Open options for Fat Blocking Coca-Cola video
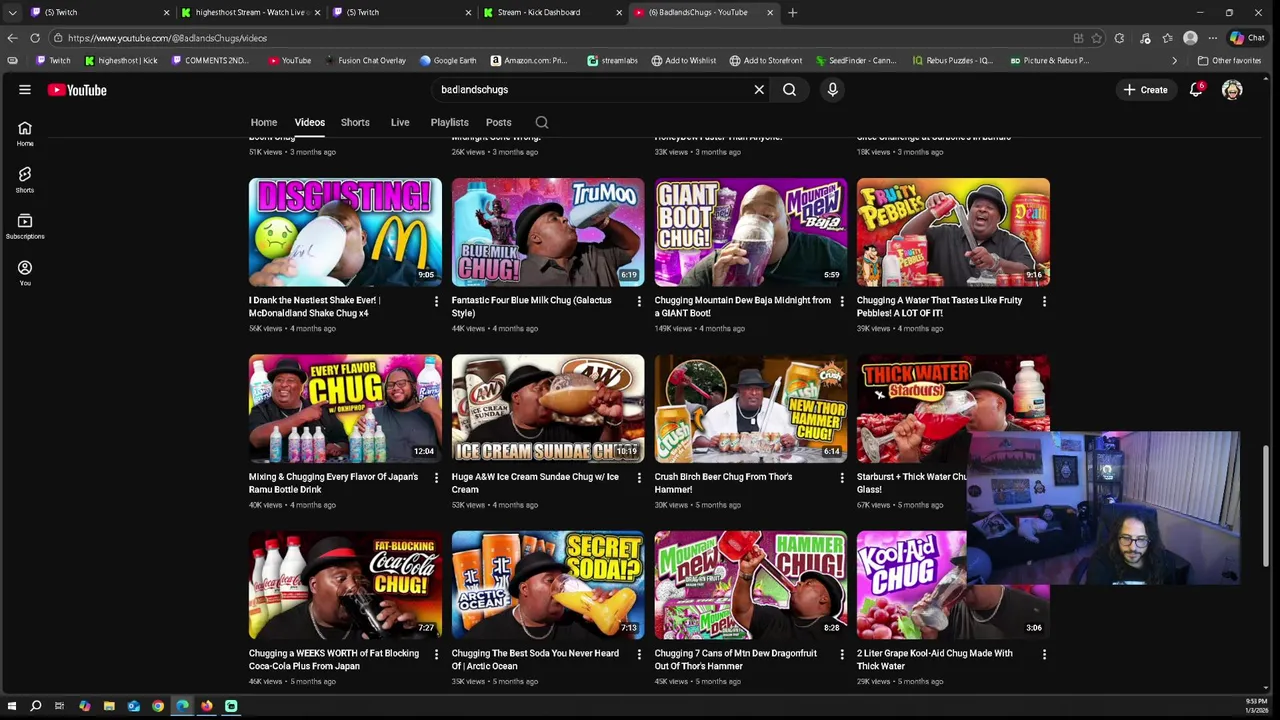 pos(436,654)
